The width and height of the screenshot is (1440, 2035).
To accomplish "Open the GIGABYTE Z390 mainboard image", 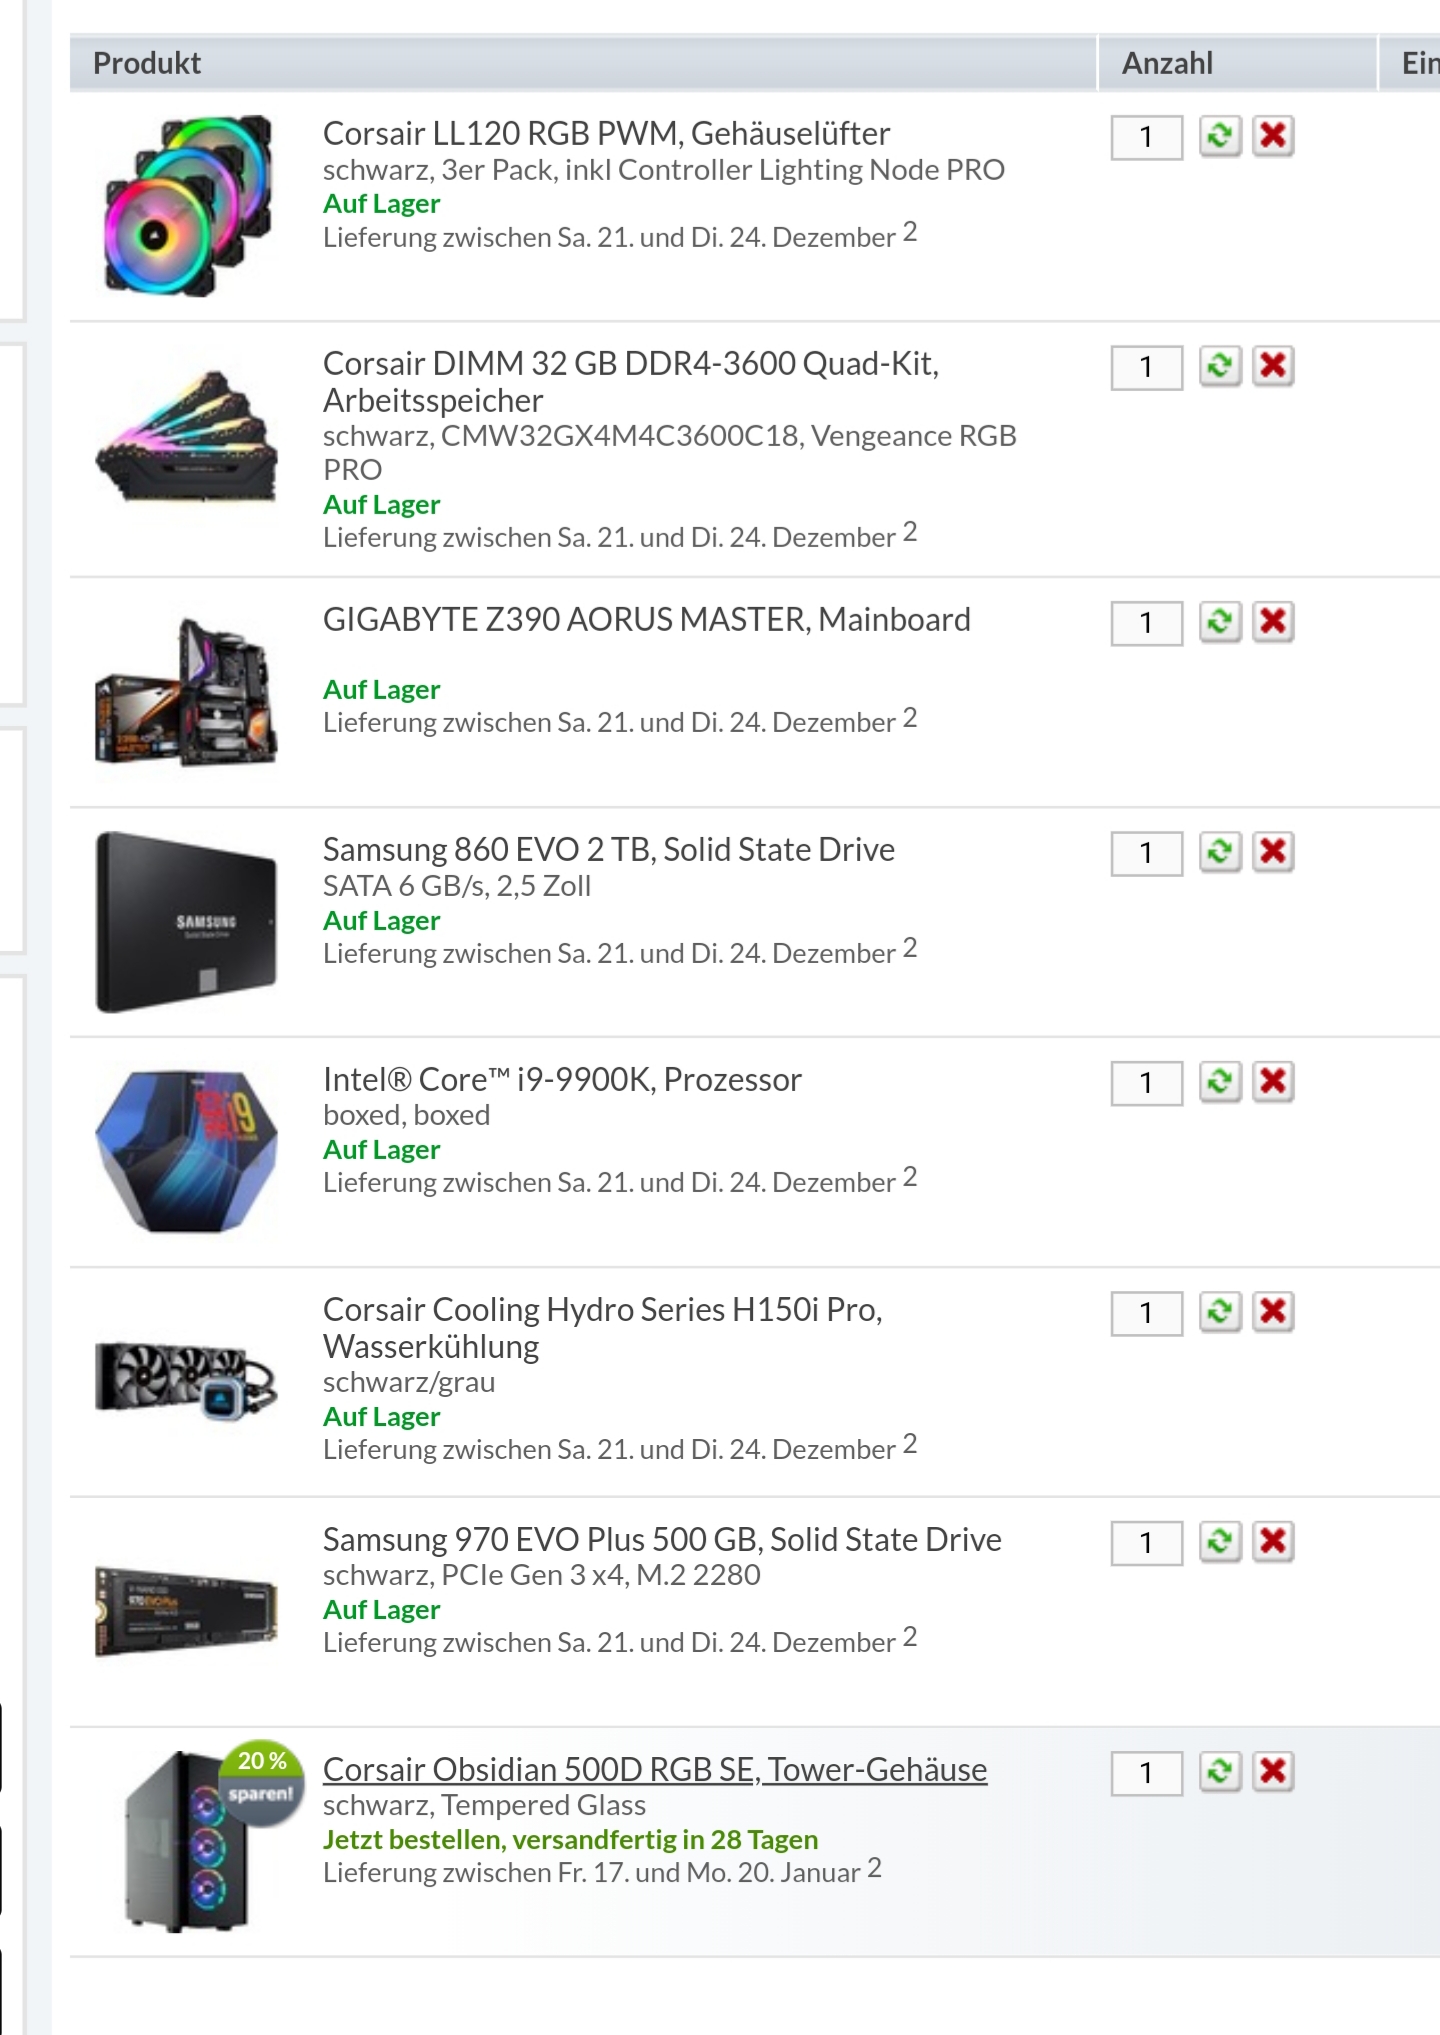I will pyautogui.click(x=186, y=691).
